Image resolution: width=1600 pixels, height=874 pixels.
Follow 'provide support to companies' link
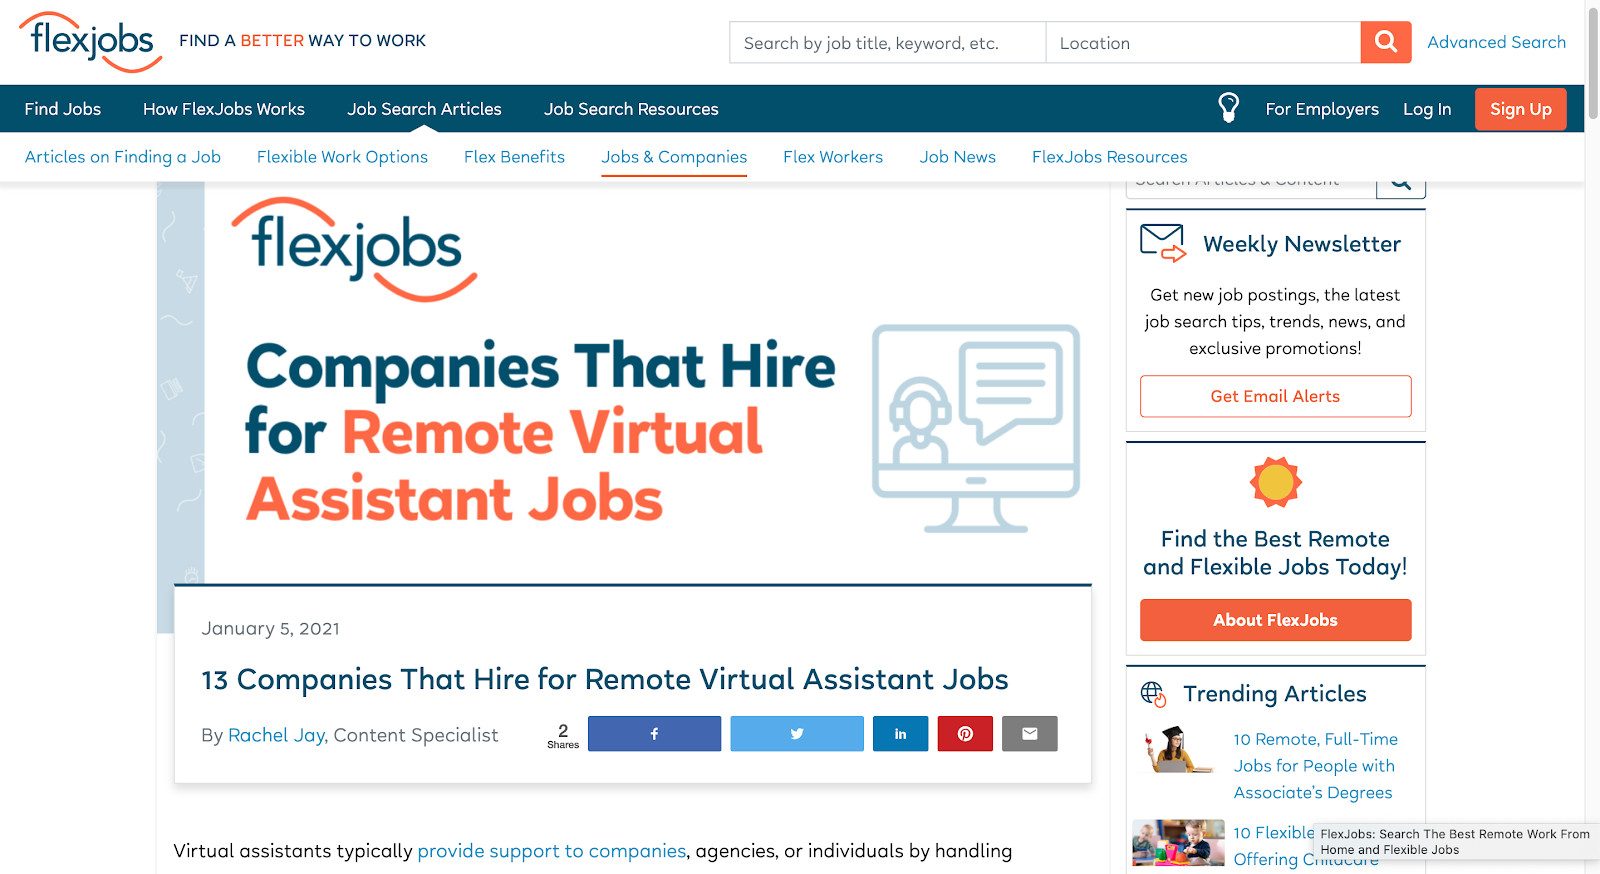[552, 851]
